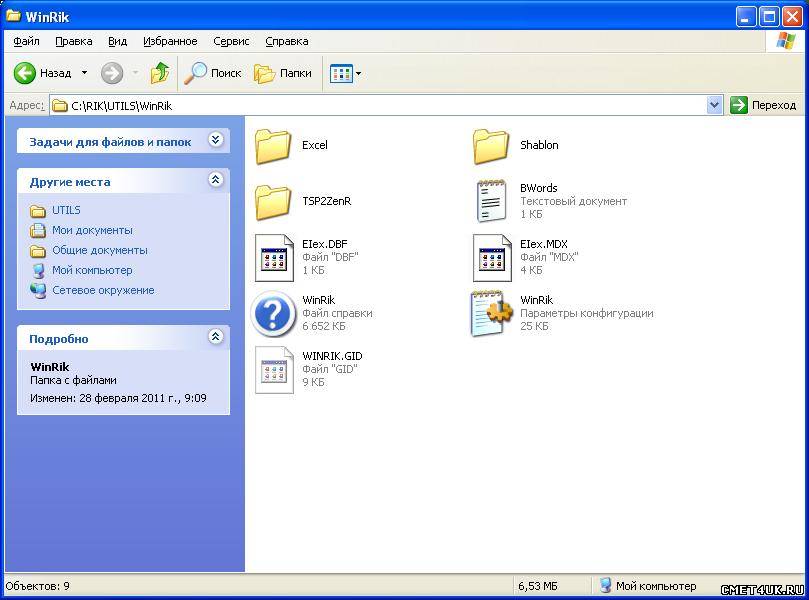The image size is (809, 600).
Task: Select the WinRik help file icon
Action: (x=274, y=314)
